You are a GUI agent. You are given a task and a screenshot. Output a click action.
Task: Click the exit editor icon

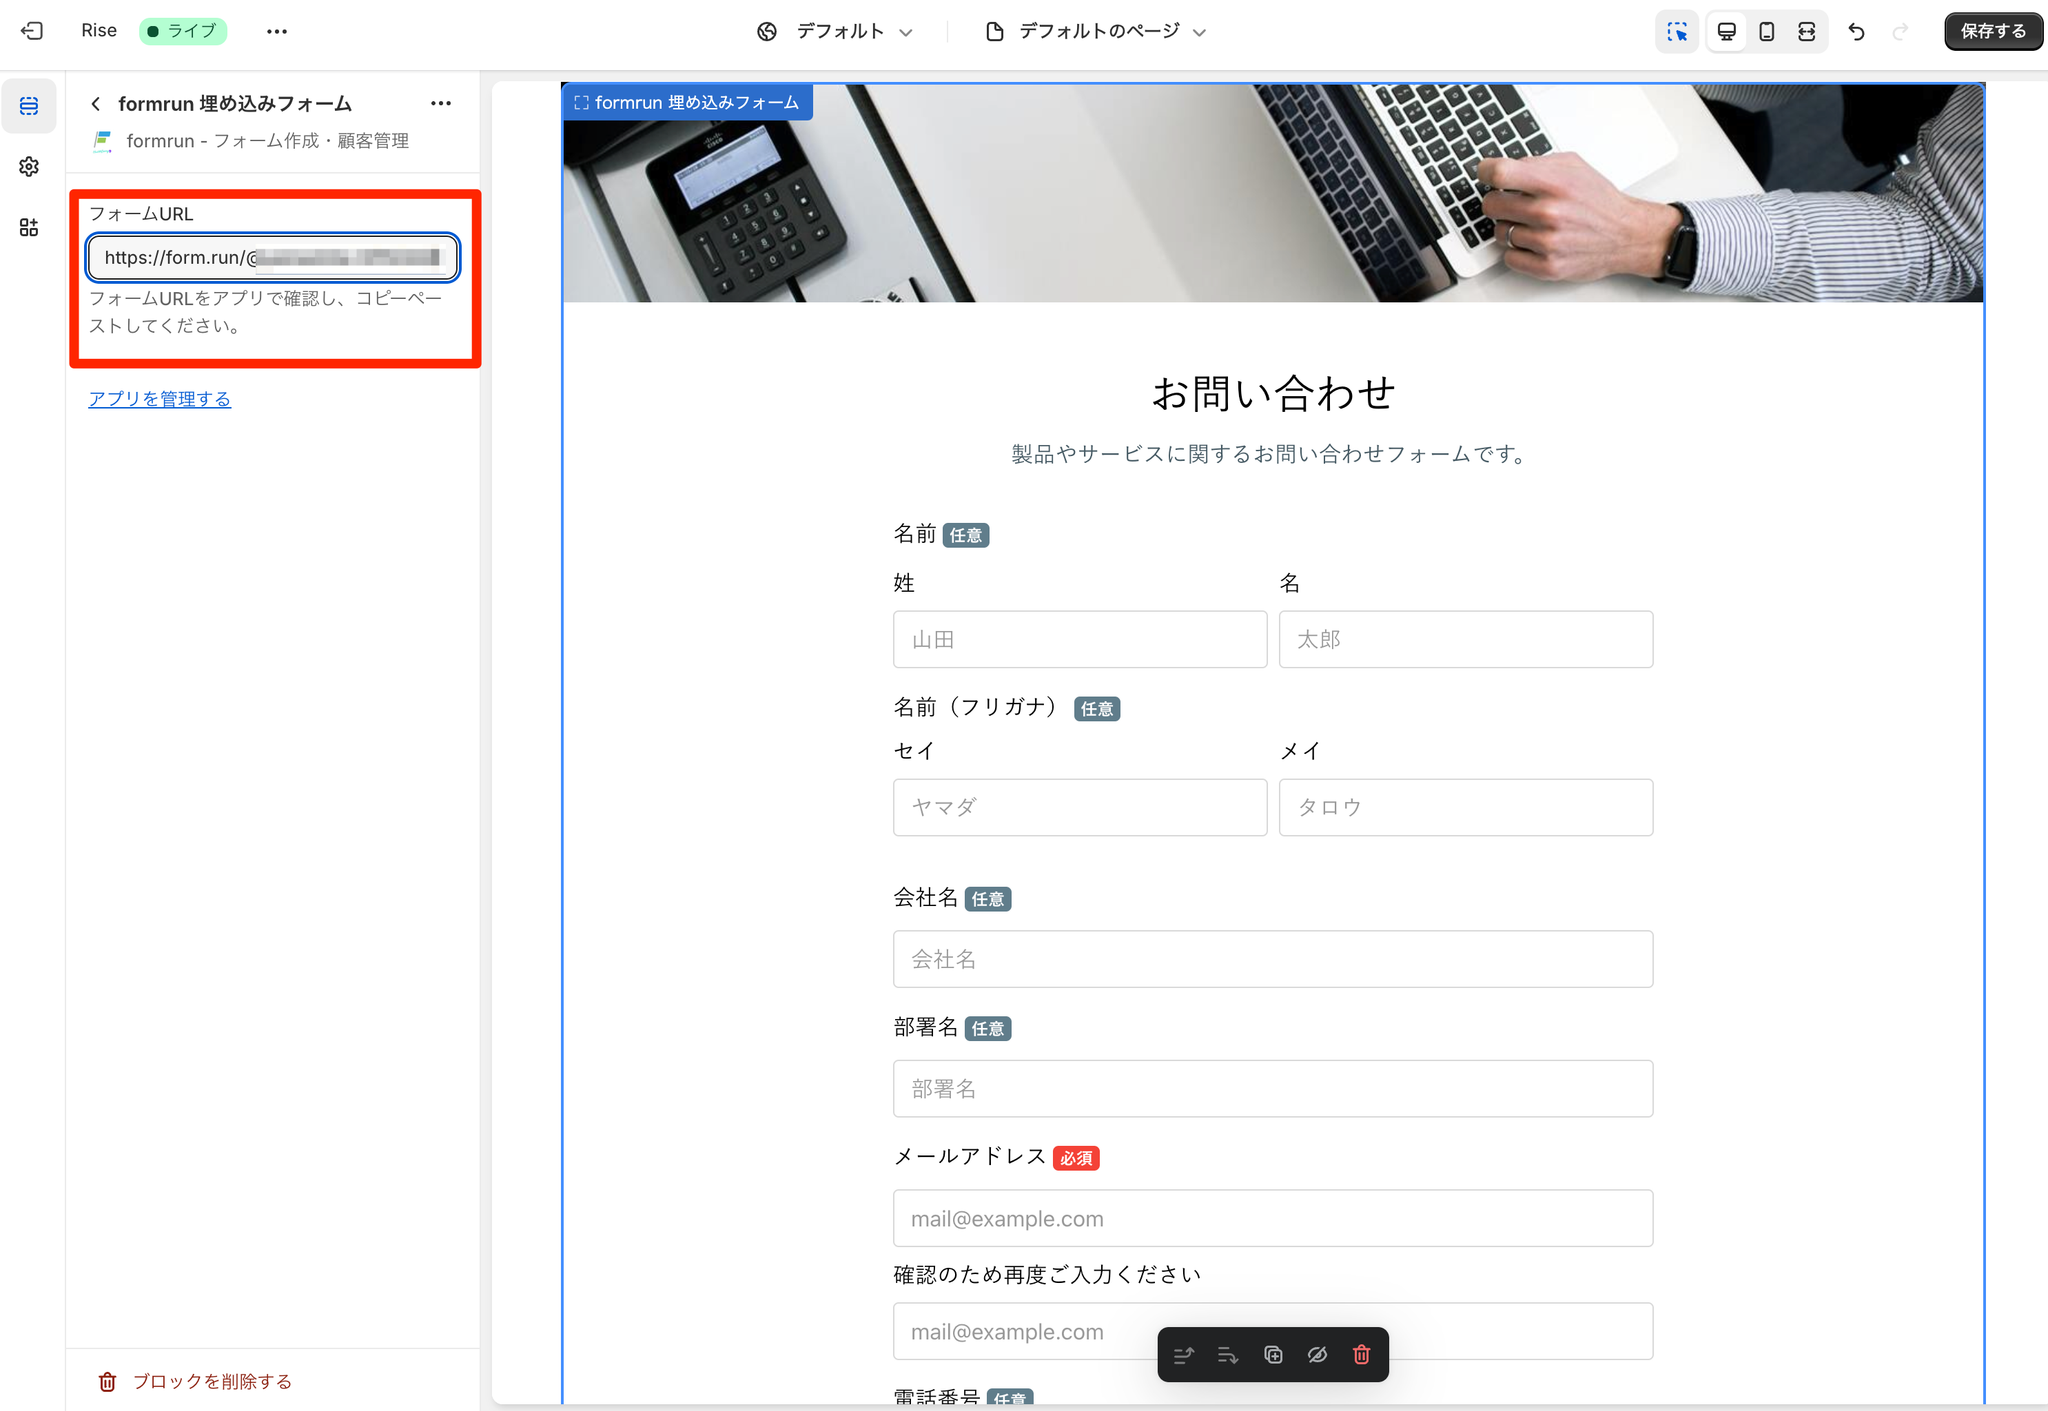32,31
